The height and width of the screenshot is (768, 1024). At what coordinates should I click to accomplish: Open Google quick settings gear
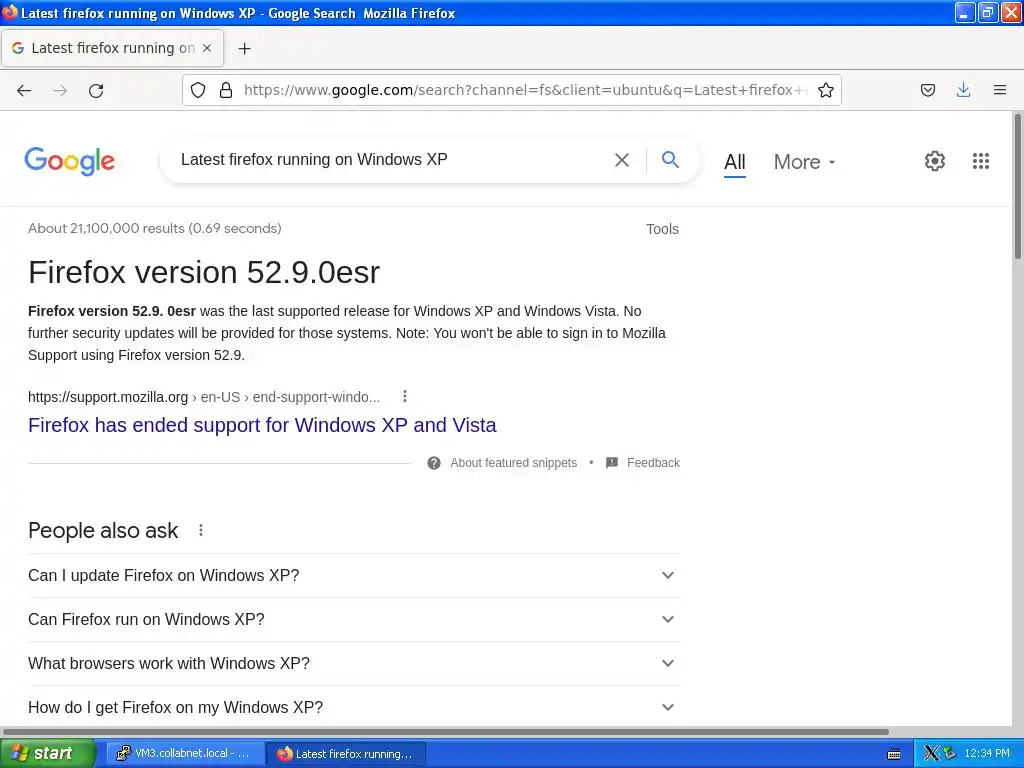tap(935, 161)
